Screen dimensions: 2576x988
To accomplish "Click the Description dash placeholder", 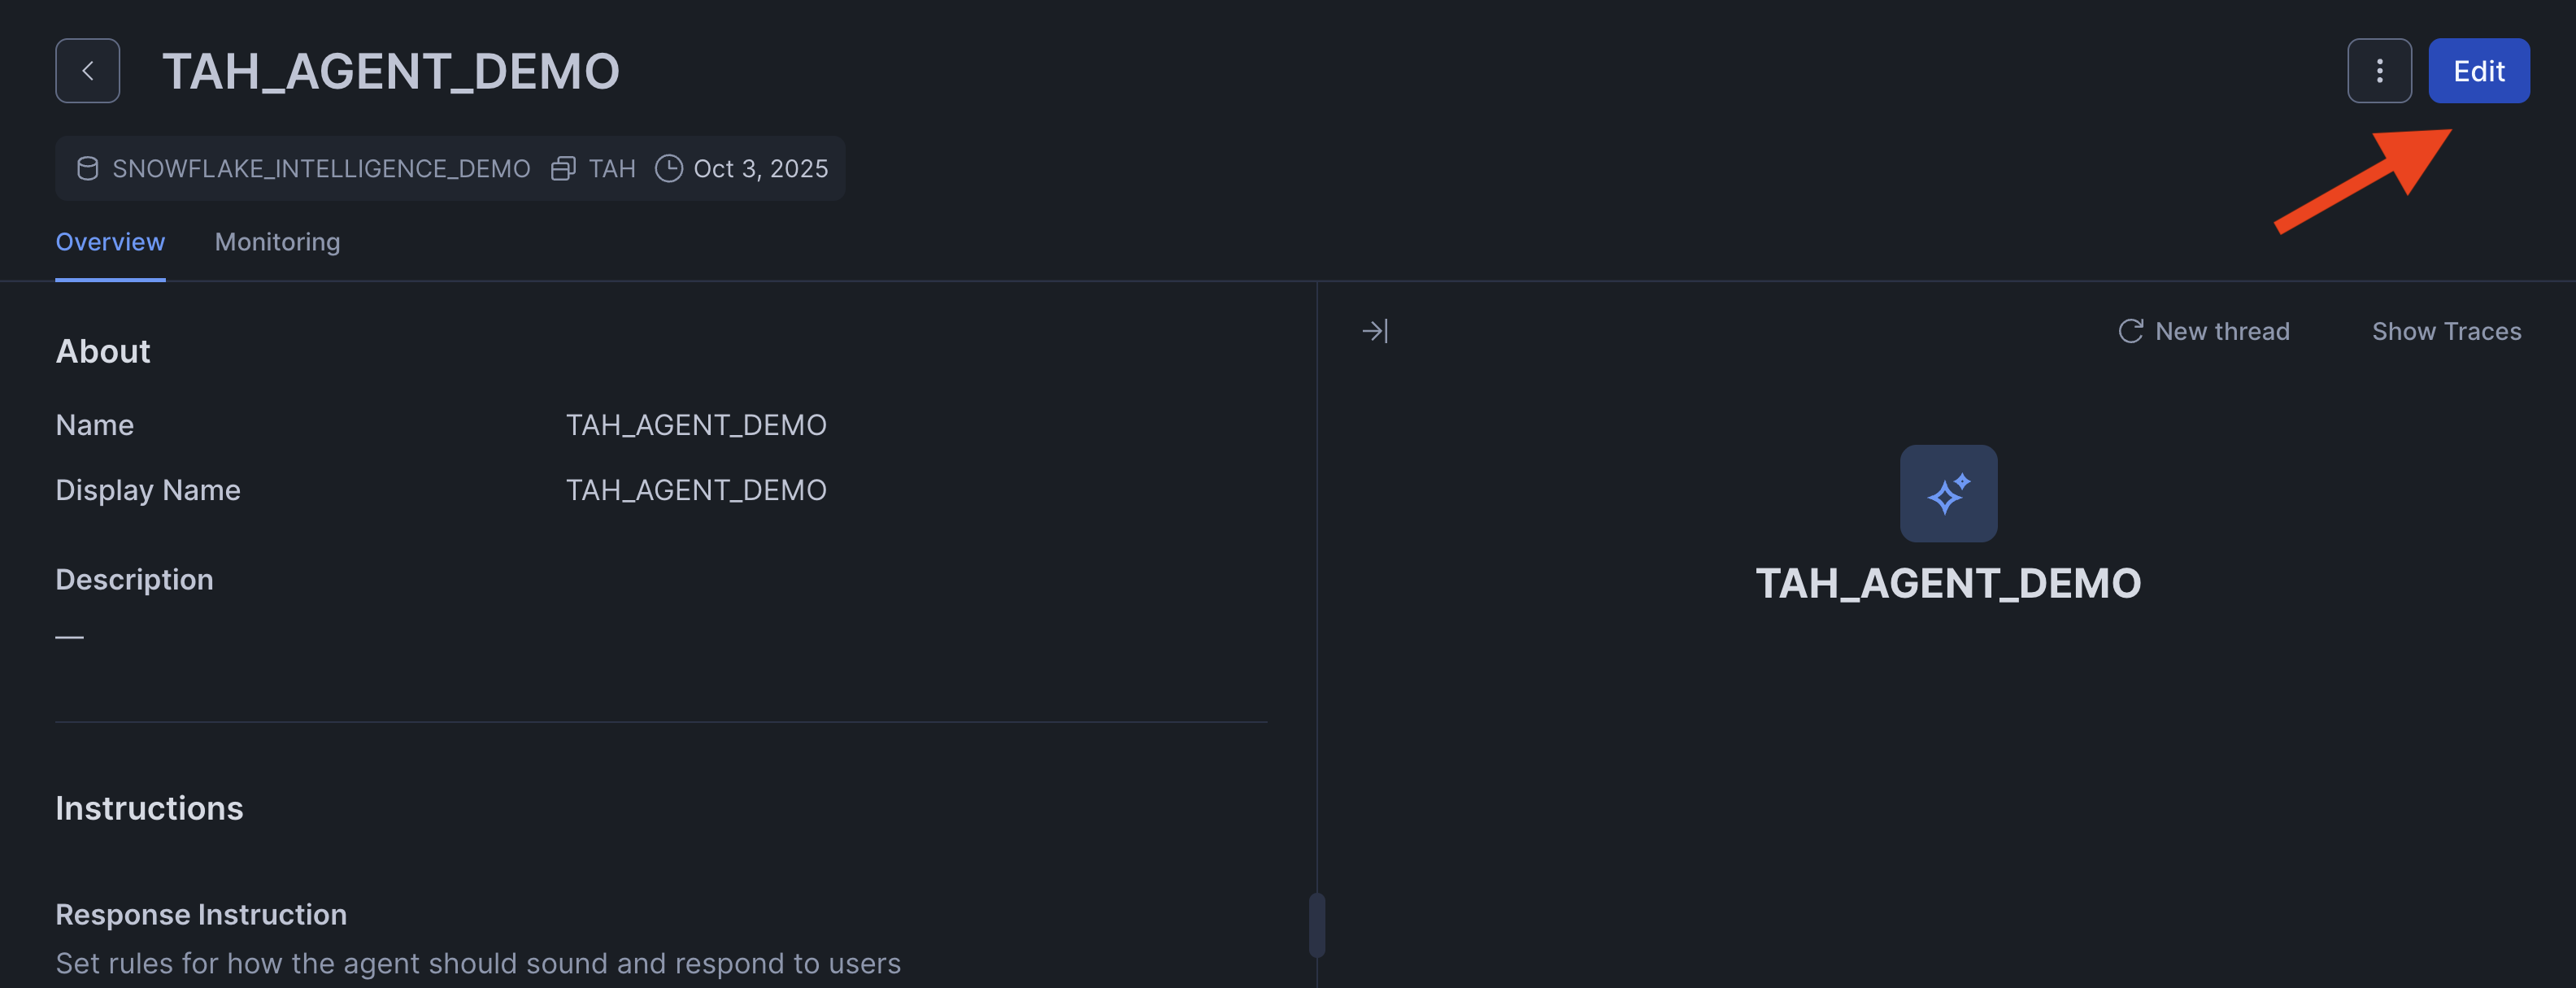I will [70, 636].
